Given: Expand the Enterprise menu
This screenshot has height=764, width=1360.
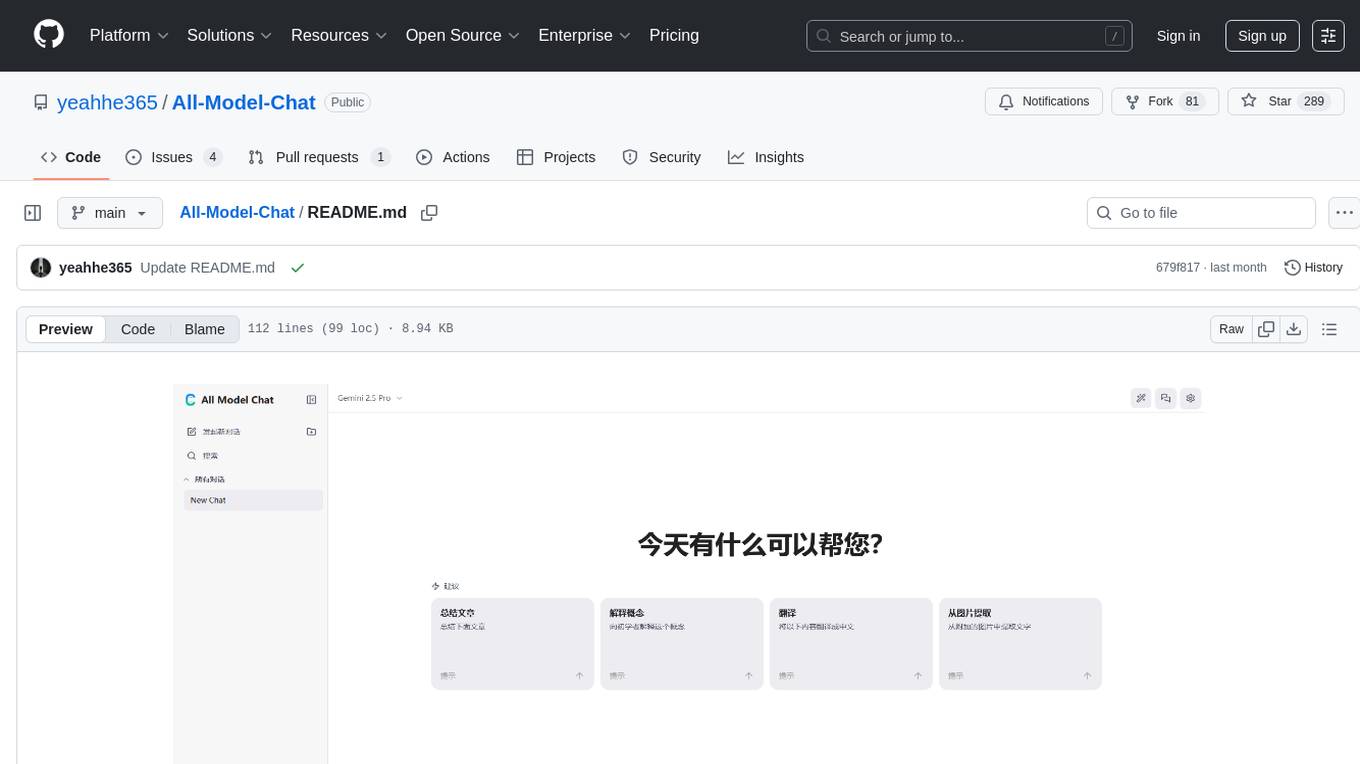Looking at the screenshot, I should point(585,35).
